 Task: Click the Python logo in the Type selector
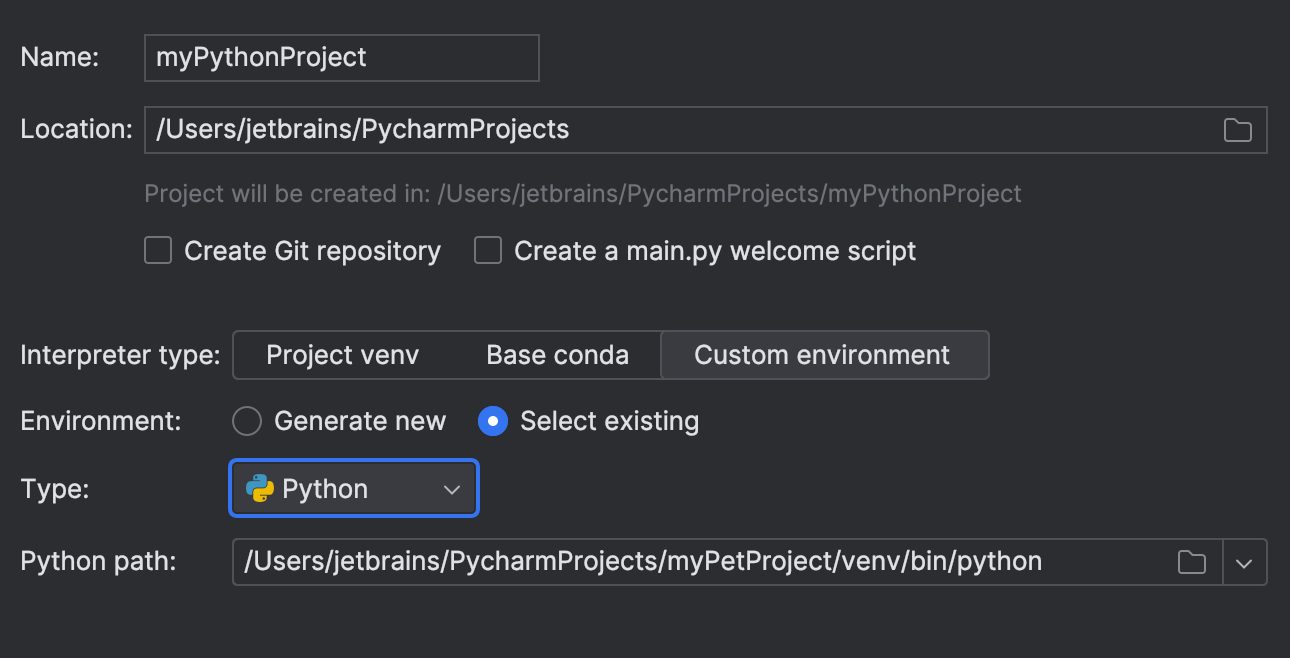pos(260,488)
